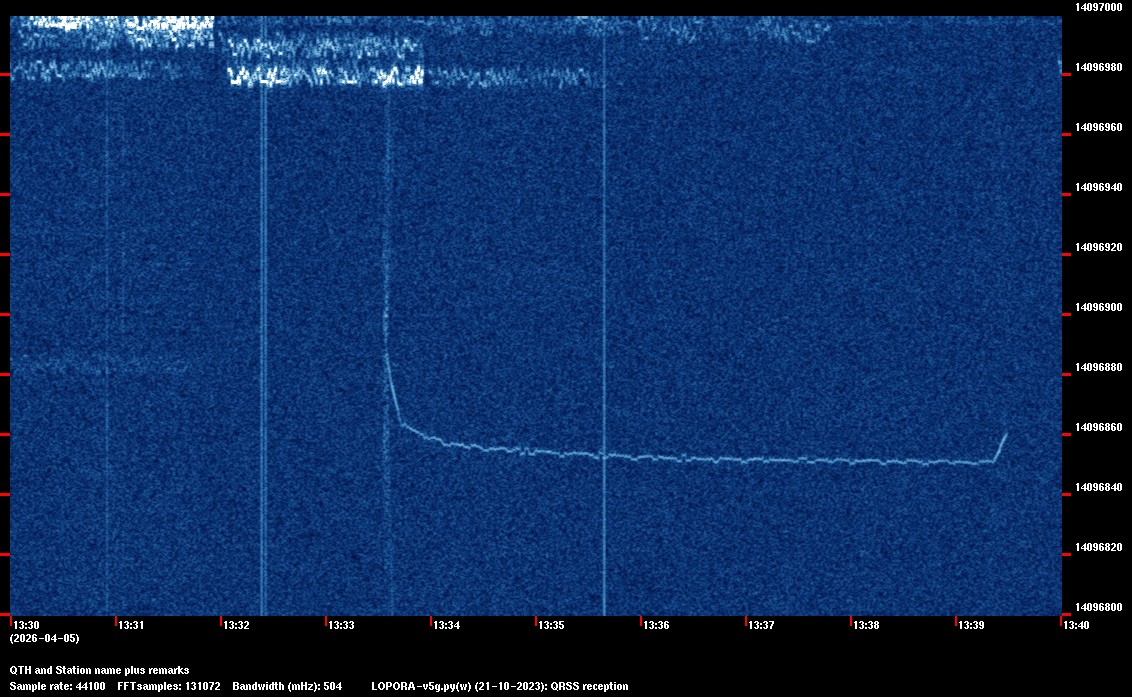Select the 13:35 time marker
The image size is (1132, 697).
[551, 625]
